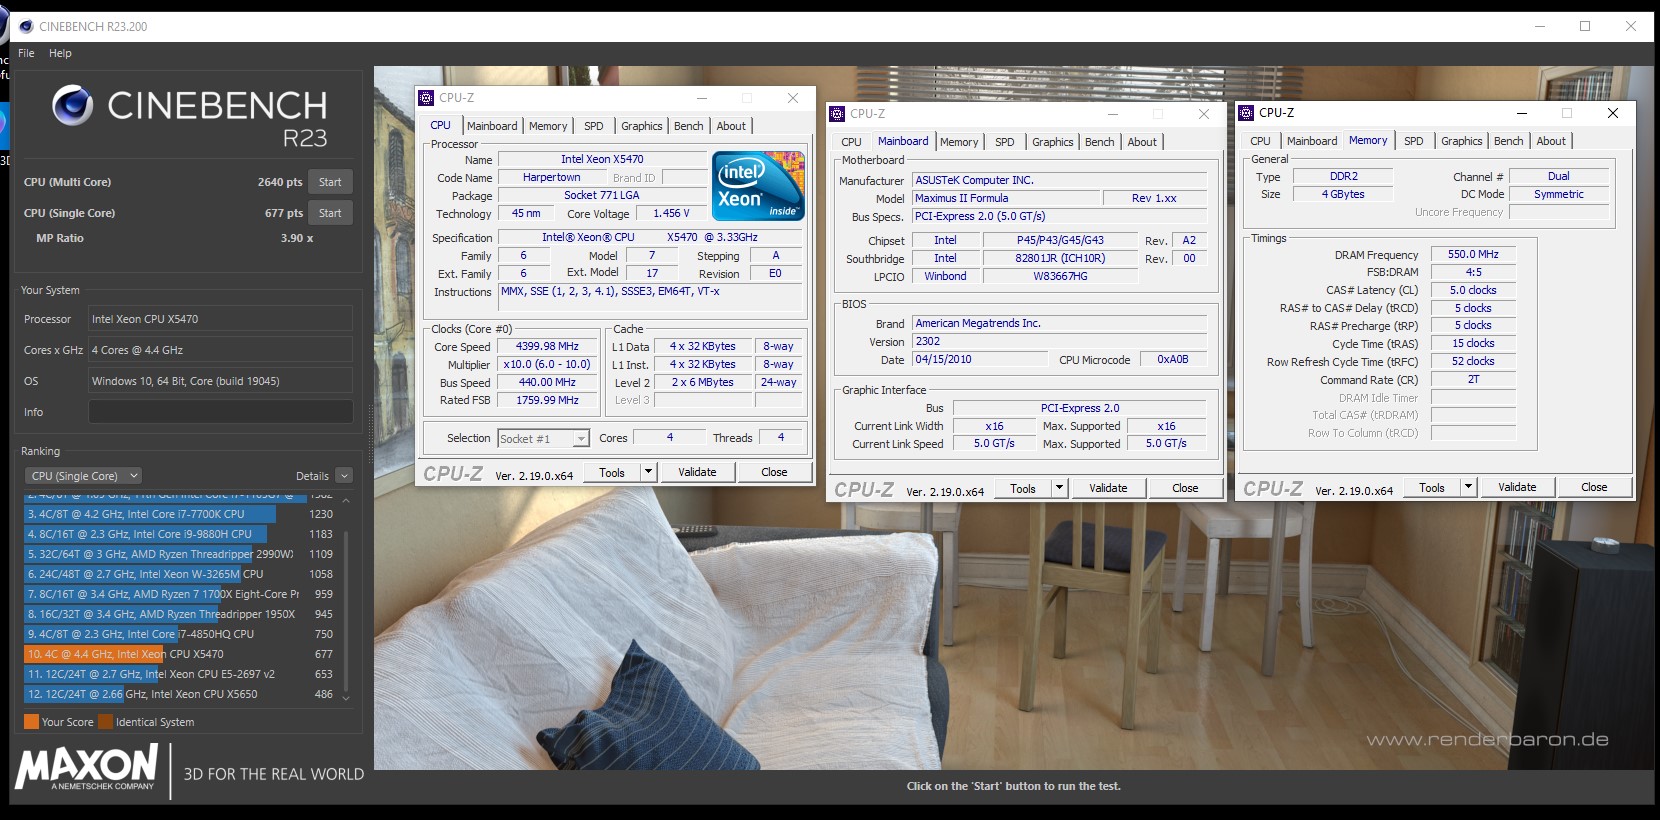The height and width of the screenshot is (820, 1660).
Task: Click Close in the Memory CPU-Z window
Action: click(x=1594, y=487)
